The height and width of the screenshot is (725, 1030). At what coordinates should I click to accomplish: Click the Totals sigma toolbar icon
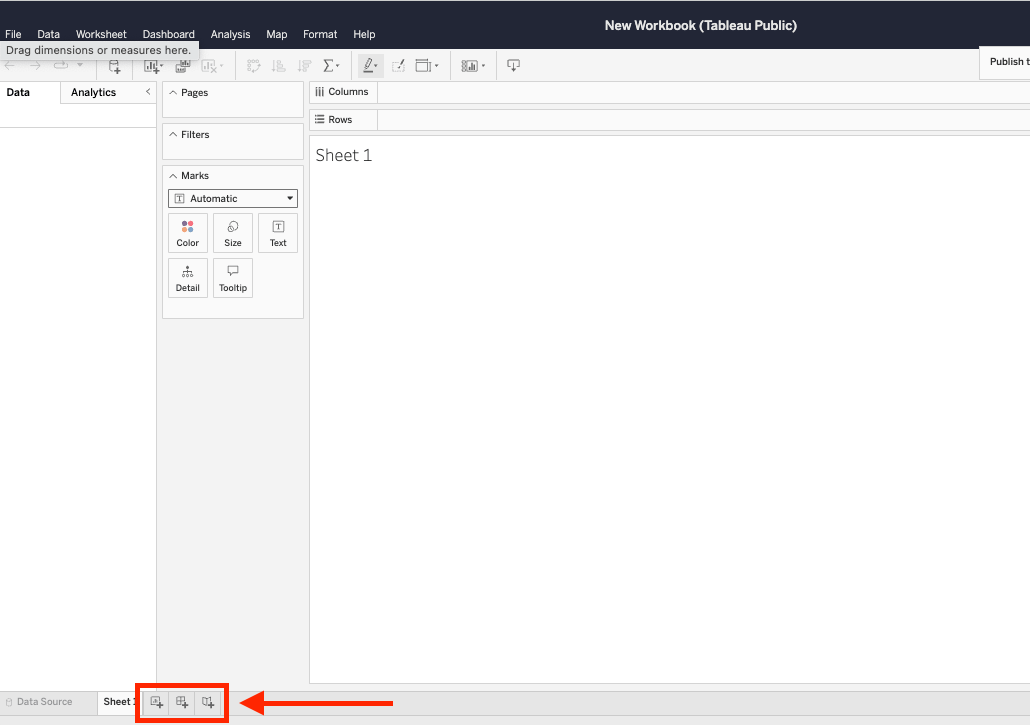pyautogui.click(x=330, y=66)
